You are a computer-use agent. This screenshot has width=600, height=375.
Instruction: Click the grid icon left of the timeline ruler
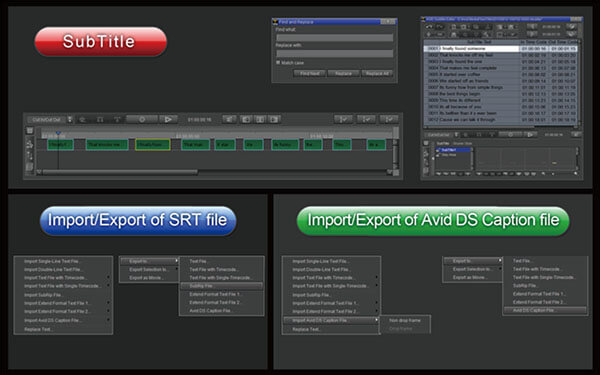[x=30, y=130]
